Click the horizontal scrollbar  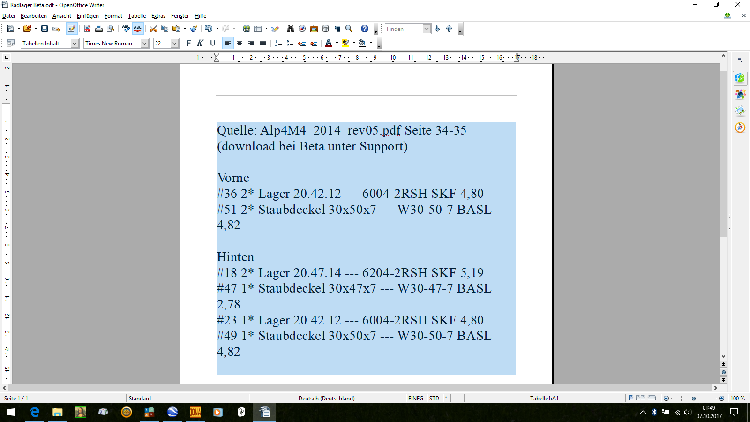361,388
